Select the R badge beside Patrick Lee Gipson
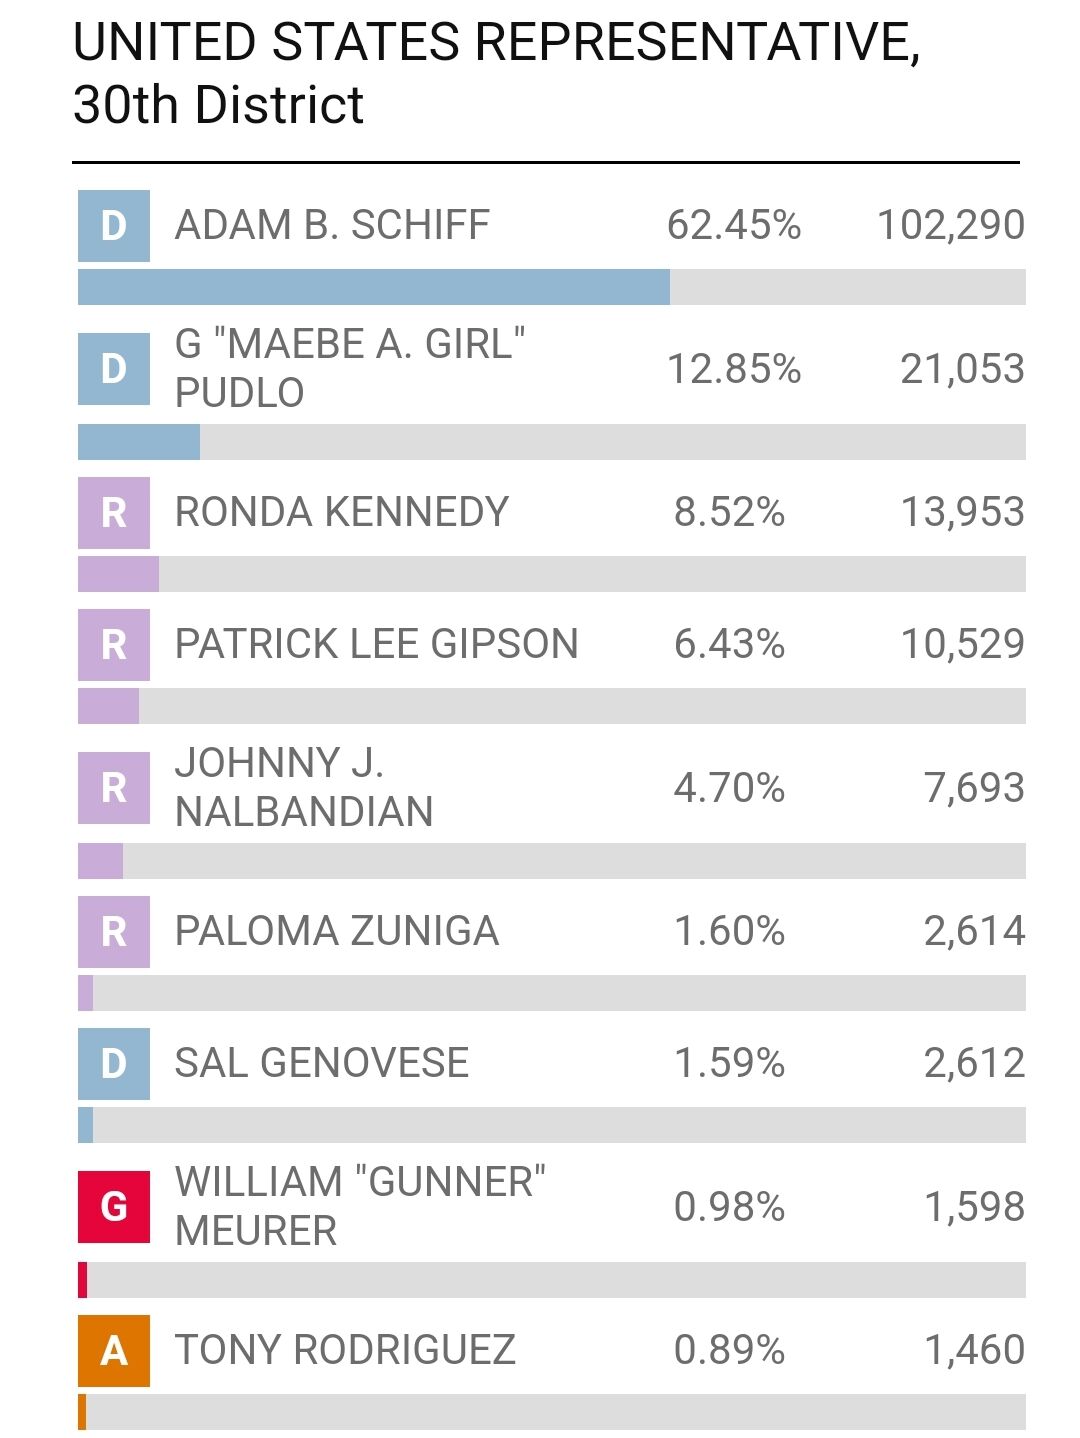Image resolution: width=1080 pixels, height=1438 pixels. click(114, 645)
